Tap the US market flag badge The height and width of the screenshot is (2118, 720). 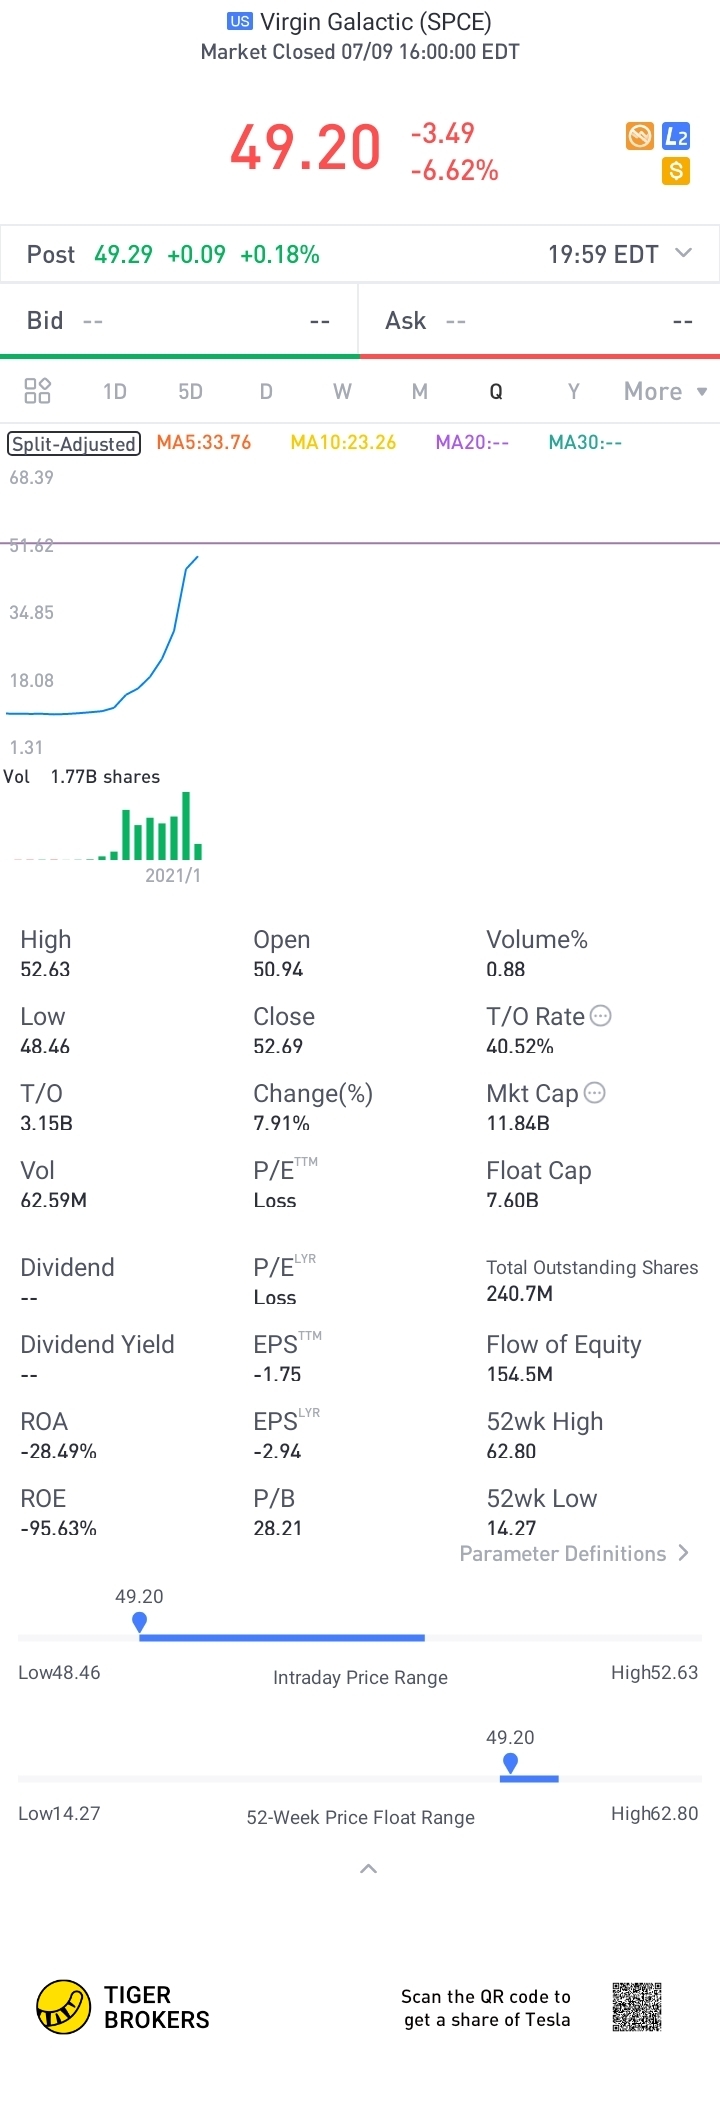[x=240, y=21]
